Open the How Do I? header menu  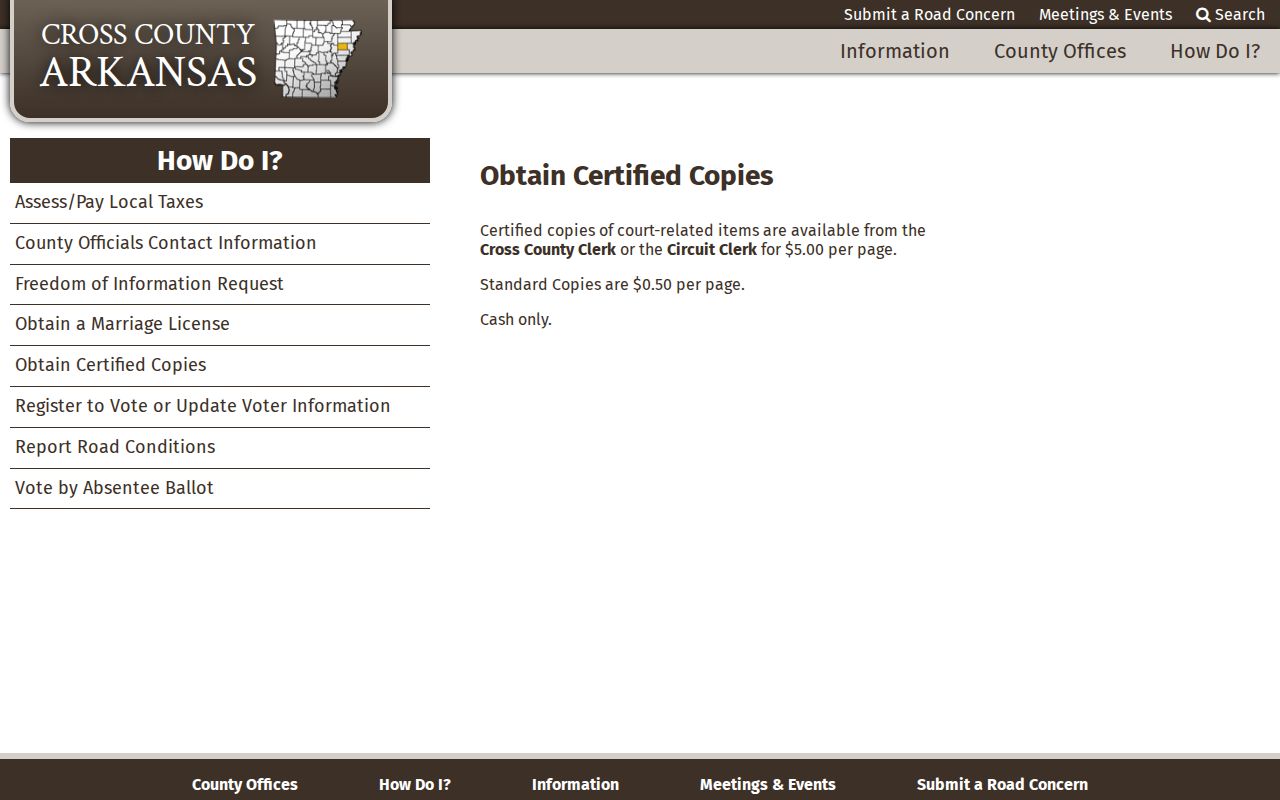pos(1215,51)
